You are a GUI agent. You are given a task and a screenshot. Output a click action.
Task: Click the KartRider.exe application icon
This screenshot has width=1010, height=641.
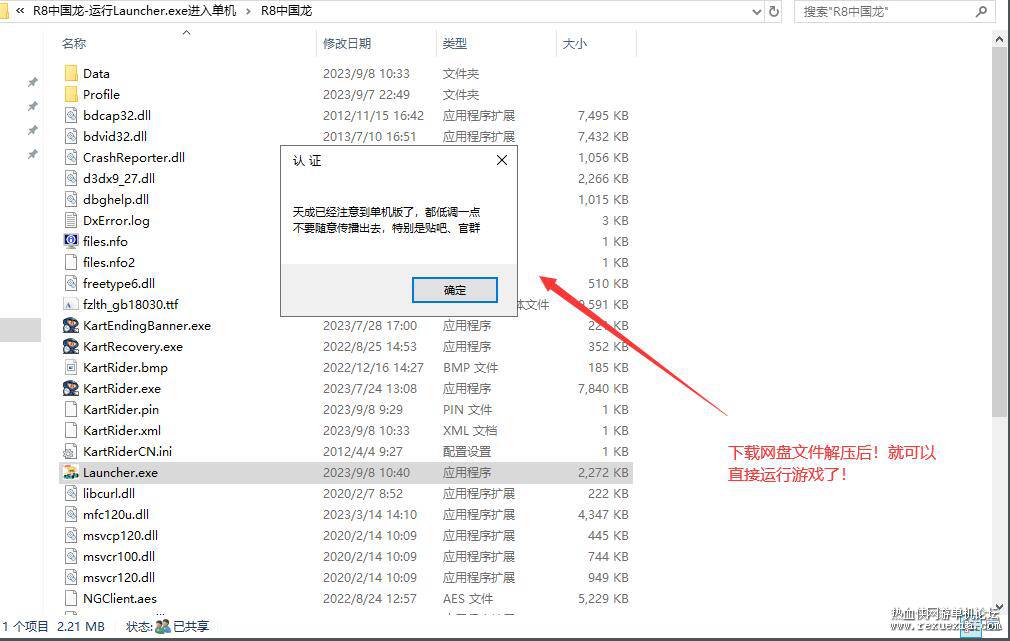(x=71, y=388)
